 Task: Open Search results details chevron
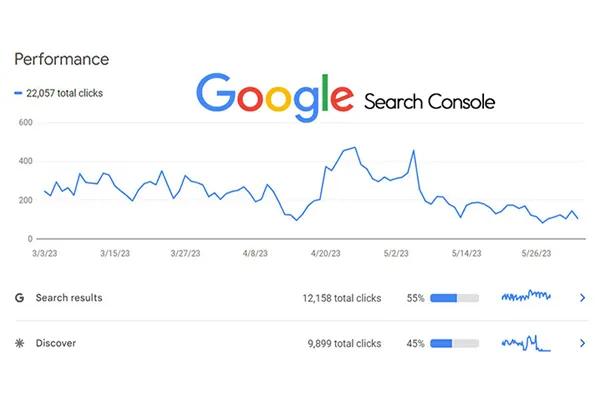pos(582,298)
